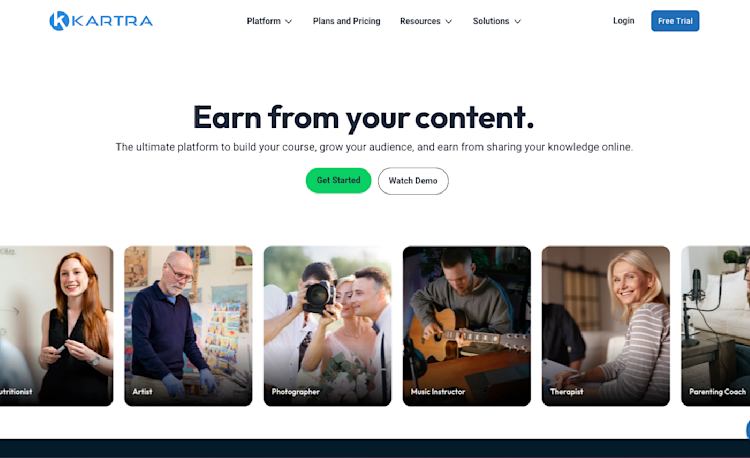Click the Login link

click(624, 21)
